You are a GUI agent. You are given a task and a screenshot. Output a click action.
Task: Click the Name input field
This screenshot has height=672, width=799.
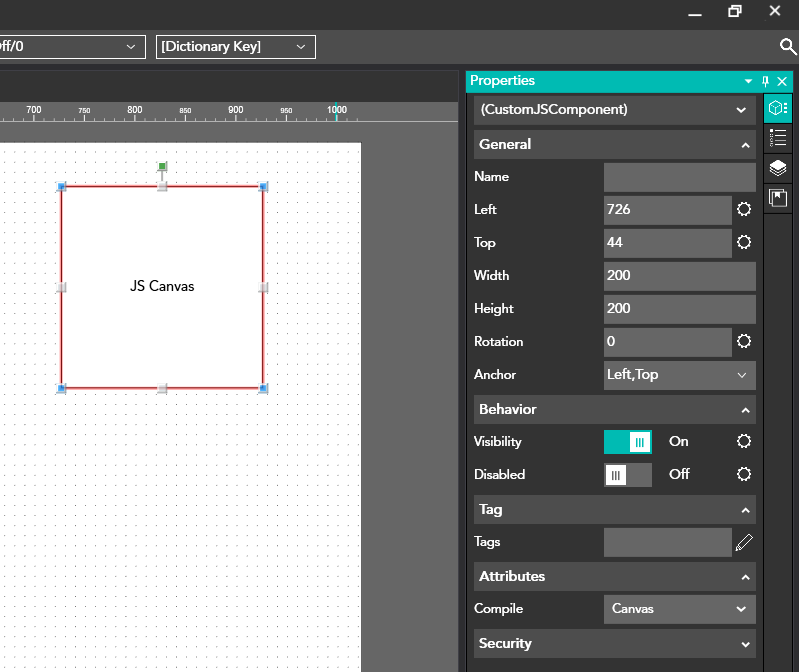pyautogui.click(x=679, y=177)
